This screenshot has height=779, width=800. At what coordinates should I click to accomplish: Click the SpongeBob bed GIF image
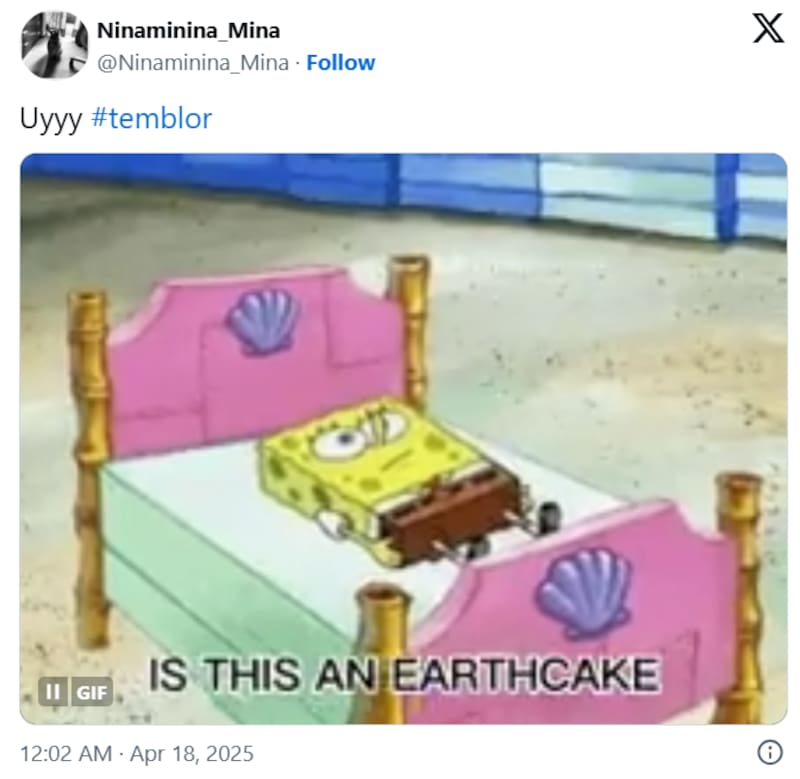(404, 438)
